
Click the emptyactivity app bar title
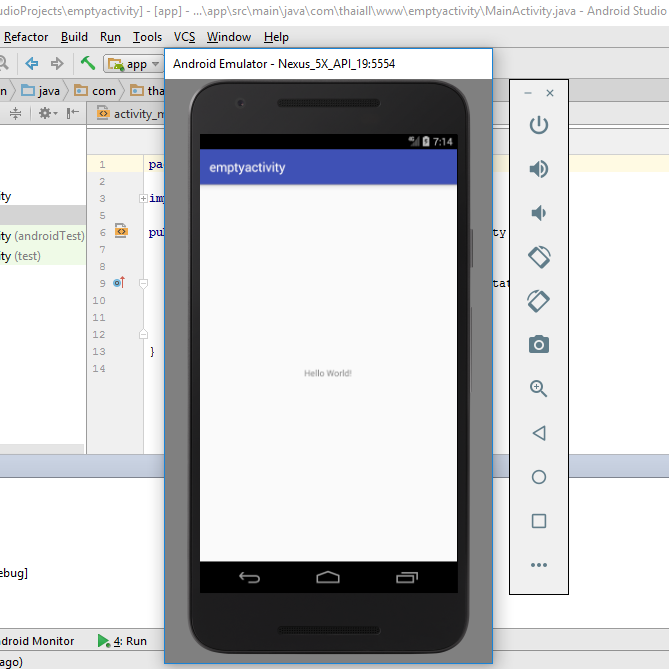tap(247, 167)
